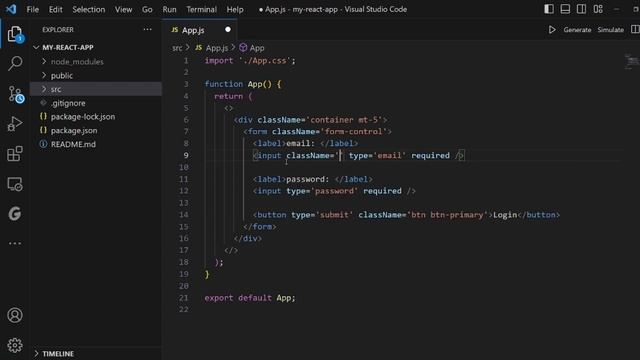640x360 pixels.
Task: Click the minimap at editor right edge
Action: click(632, 61)
